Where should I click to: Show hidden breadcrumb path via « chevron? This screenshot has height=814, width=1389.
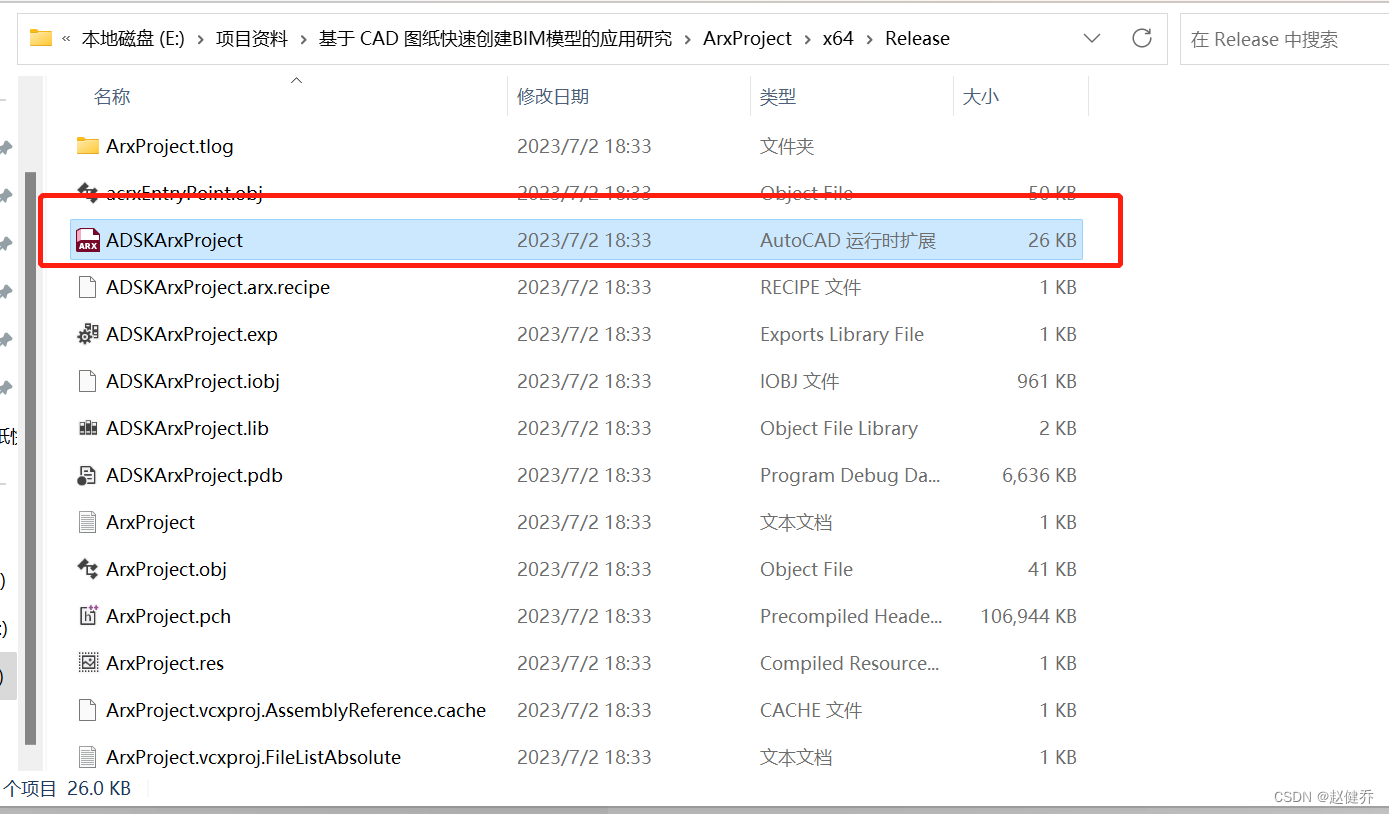66,39
